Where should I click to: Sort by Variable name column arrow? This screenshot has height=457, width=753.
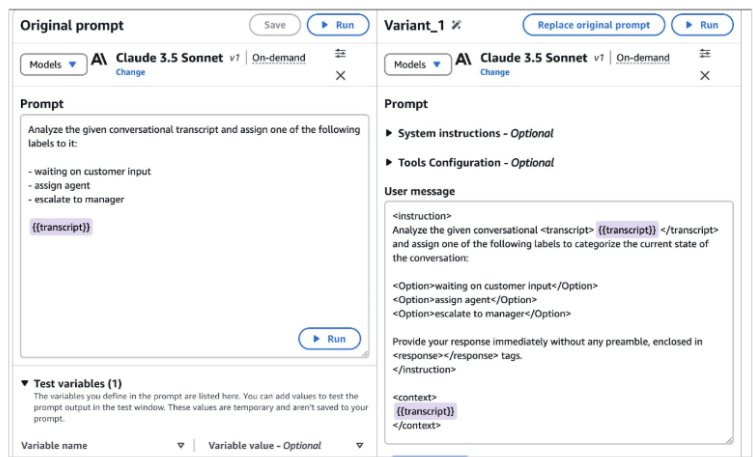pos(181,446)
